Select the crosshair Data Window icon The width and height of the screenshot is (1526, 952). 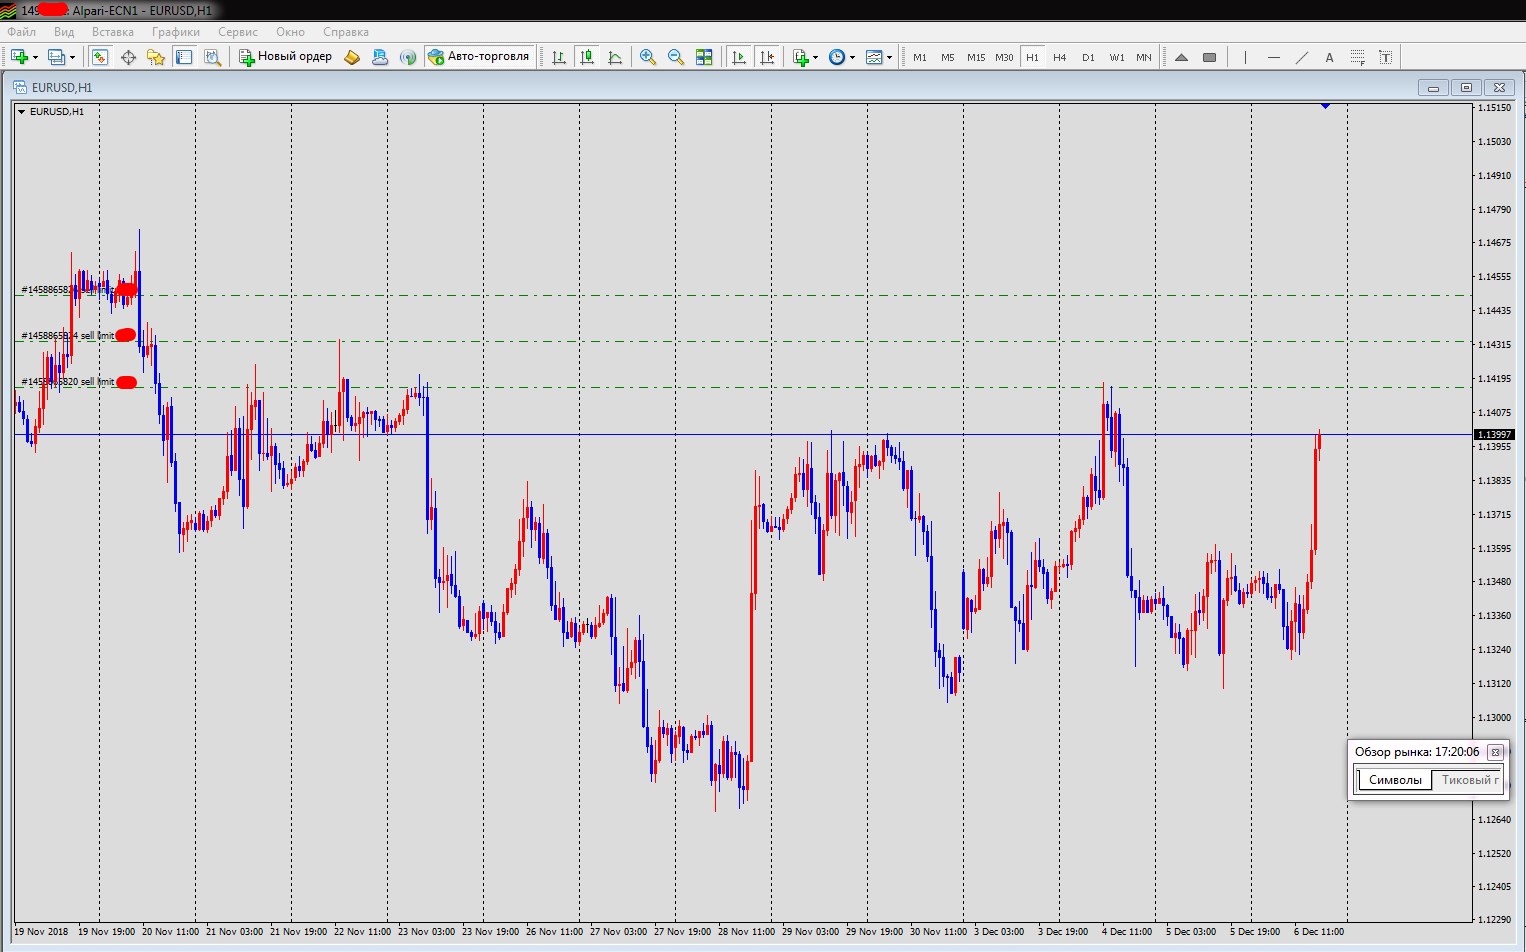tap(128, 58)
